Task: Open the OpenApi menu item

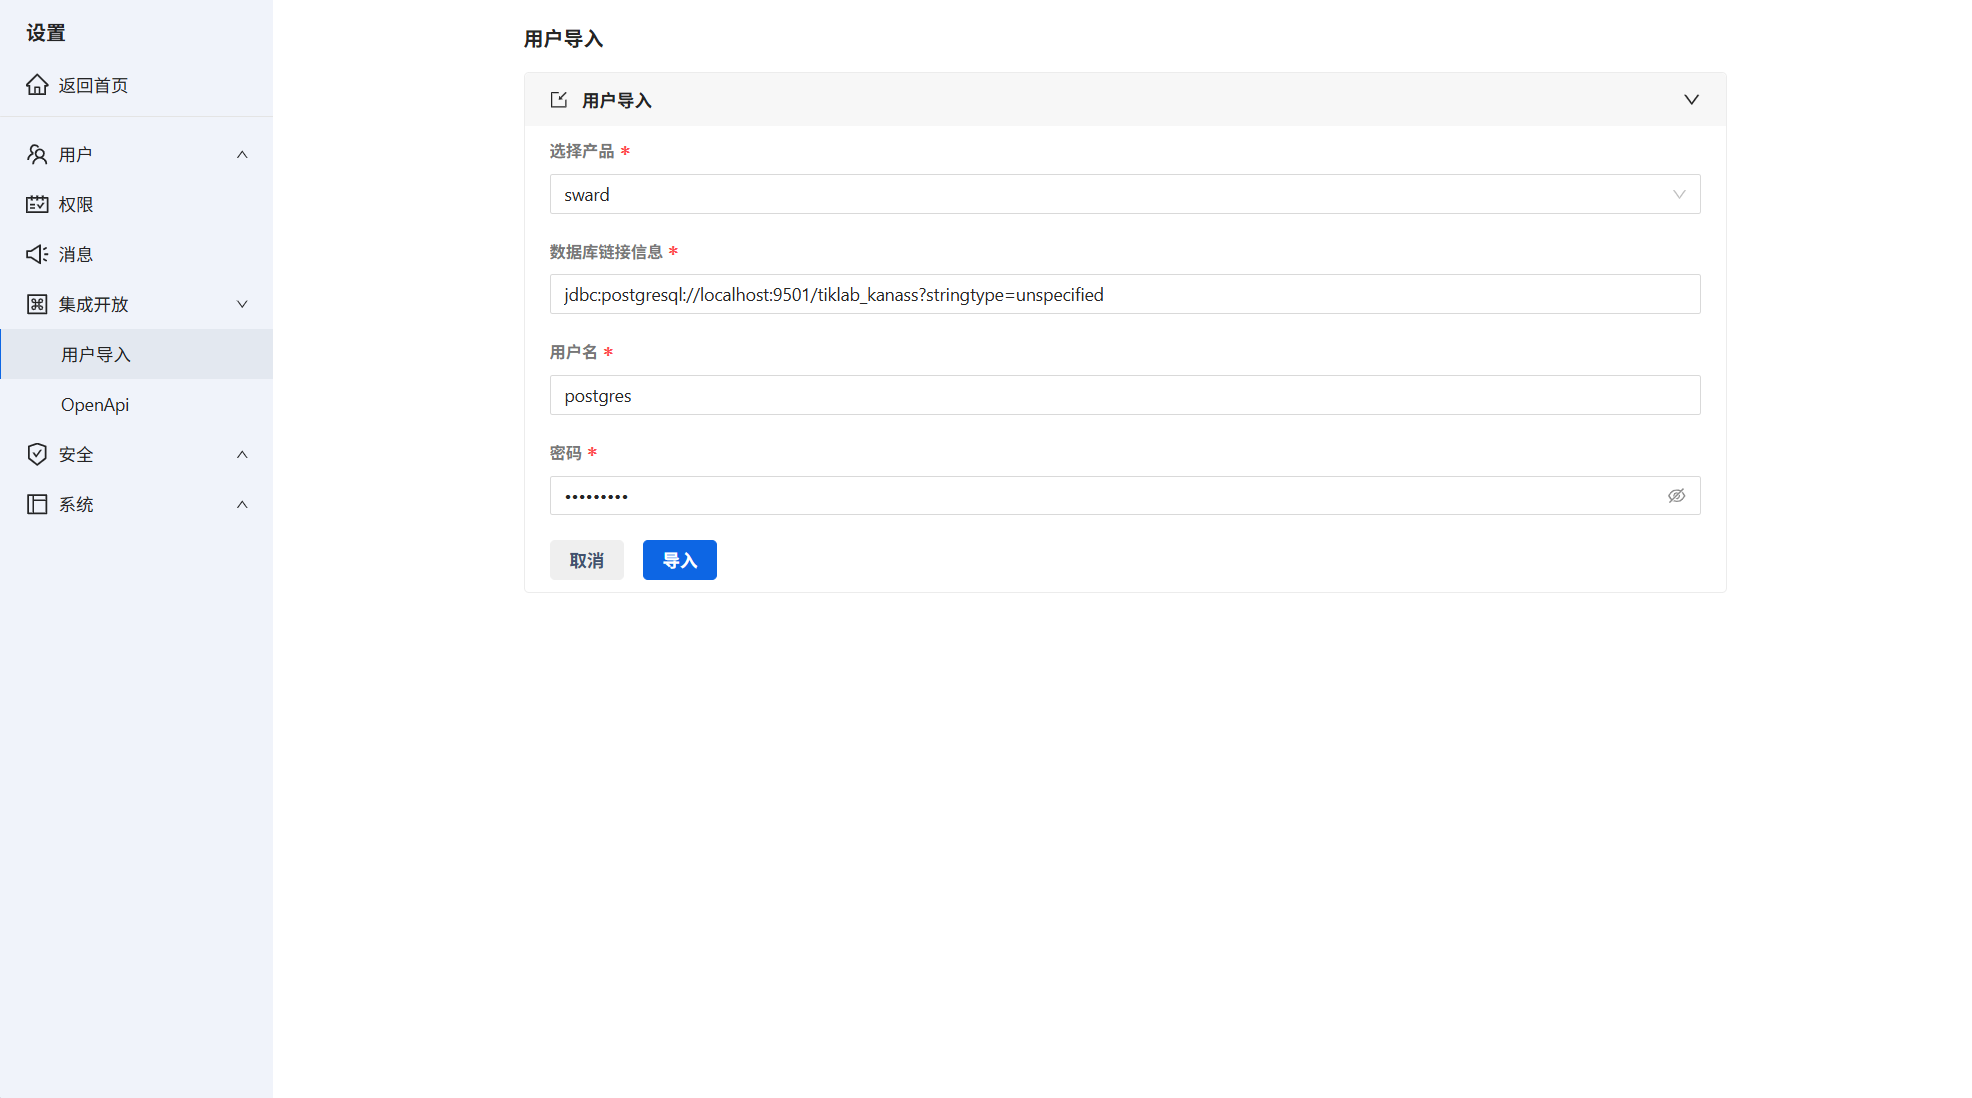Action: [x=95, y=404]
